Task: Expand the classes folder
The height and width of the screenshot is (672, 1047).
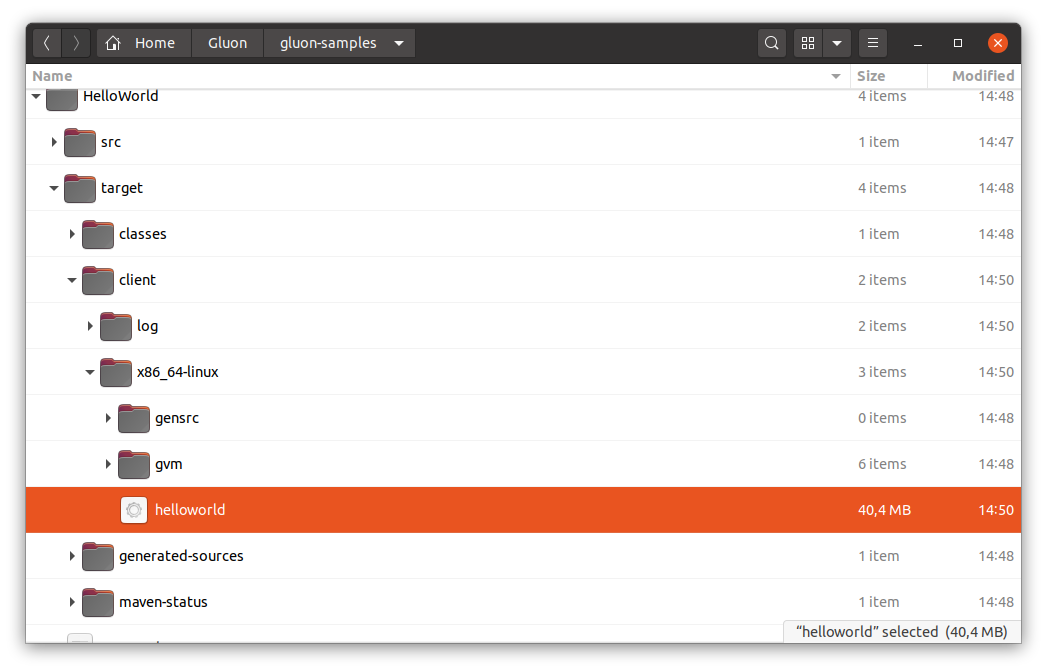Action: coord(72,234)
